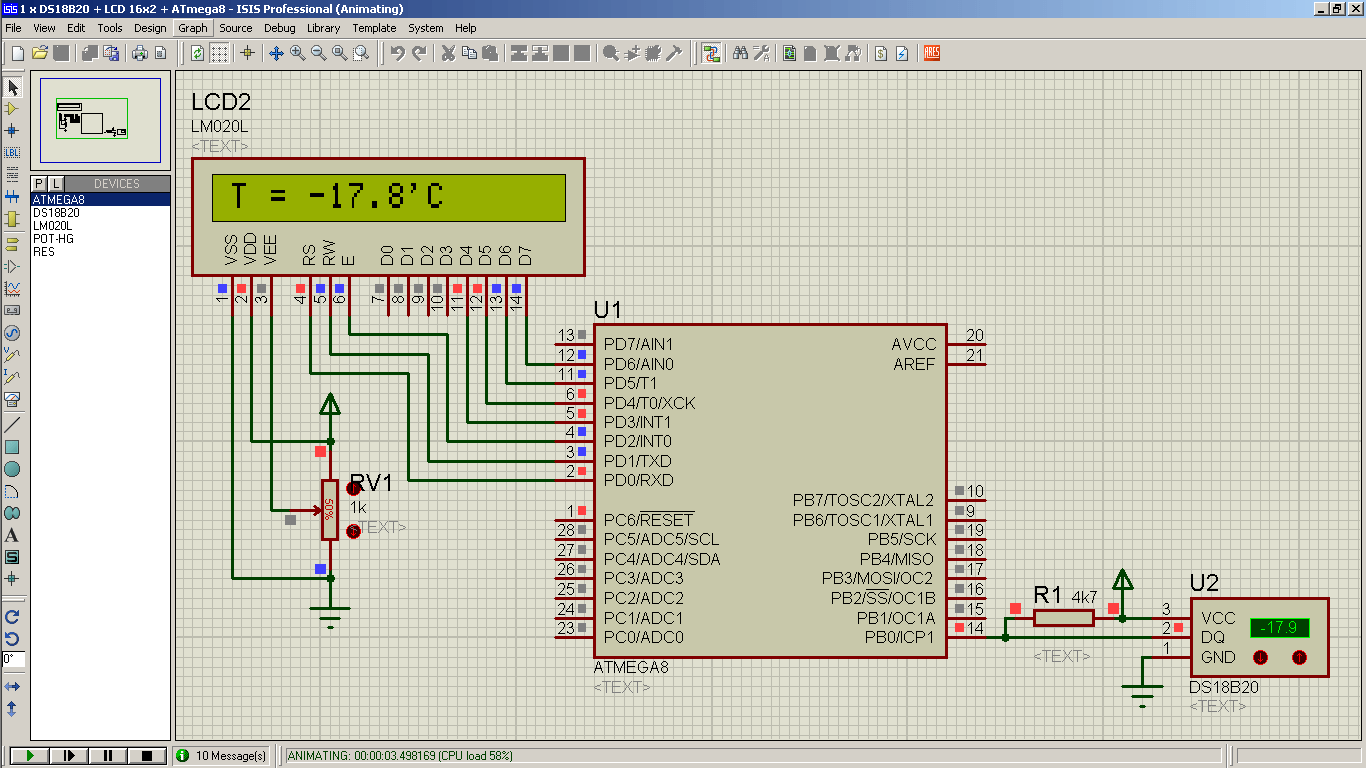
Task: Raise the RV1 potentiometer wiper value
Action: coord(353,489)
